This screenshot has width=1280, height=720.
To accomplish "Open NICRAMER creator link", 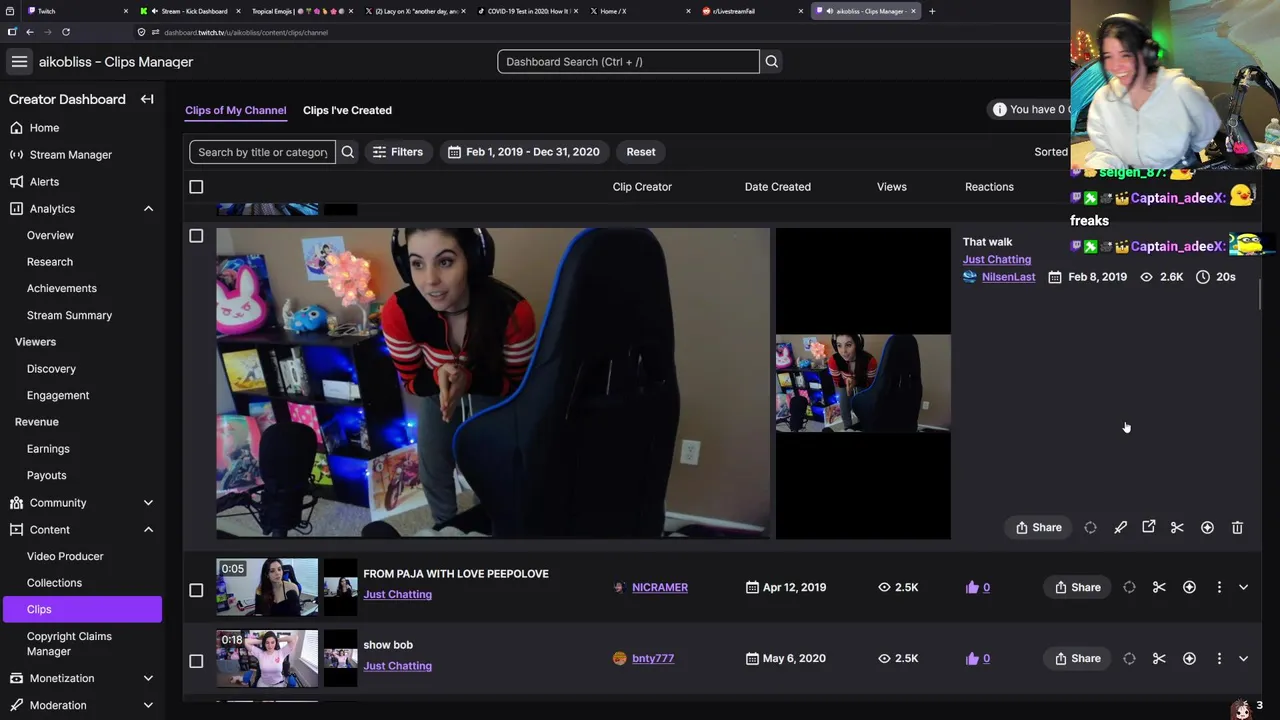I will tap(660, 587).
